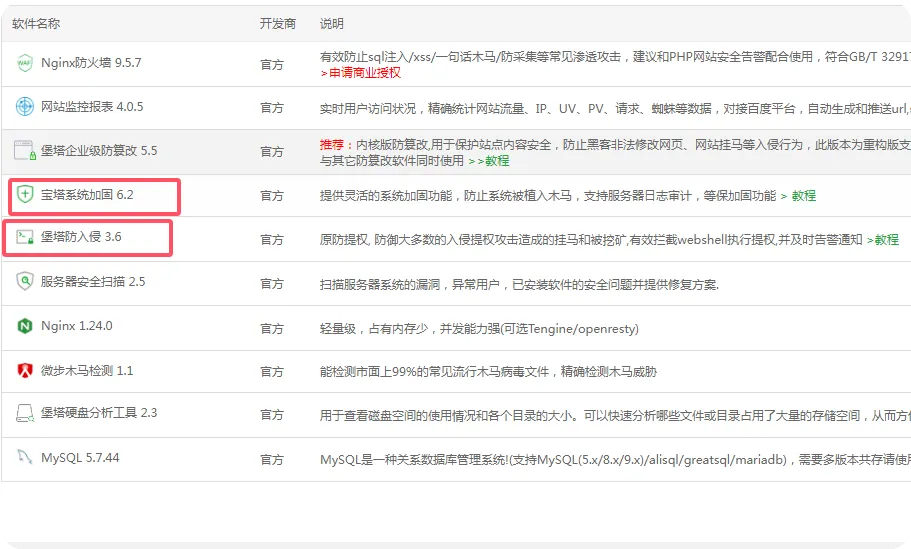This screenshot has height=549, width=911.
Task: Click the 堡塔硬盘分析工具 disk icon
Action: [x=24, y=413]
